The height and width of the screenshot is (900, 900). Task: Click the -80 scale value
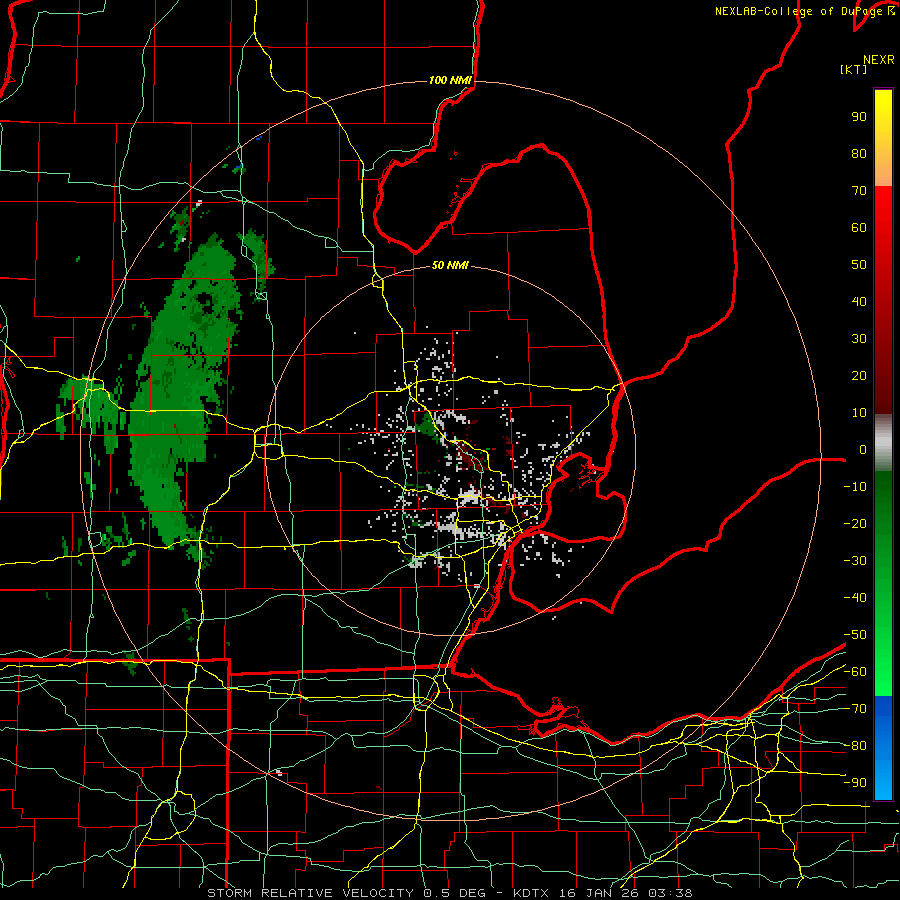(855, 746)
